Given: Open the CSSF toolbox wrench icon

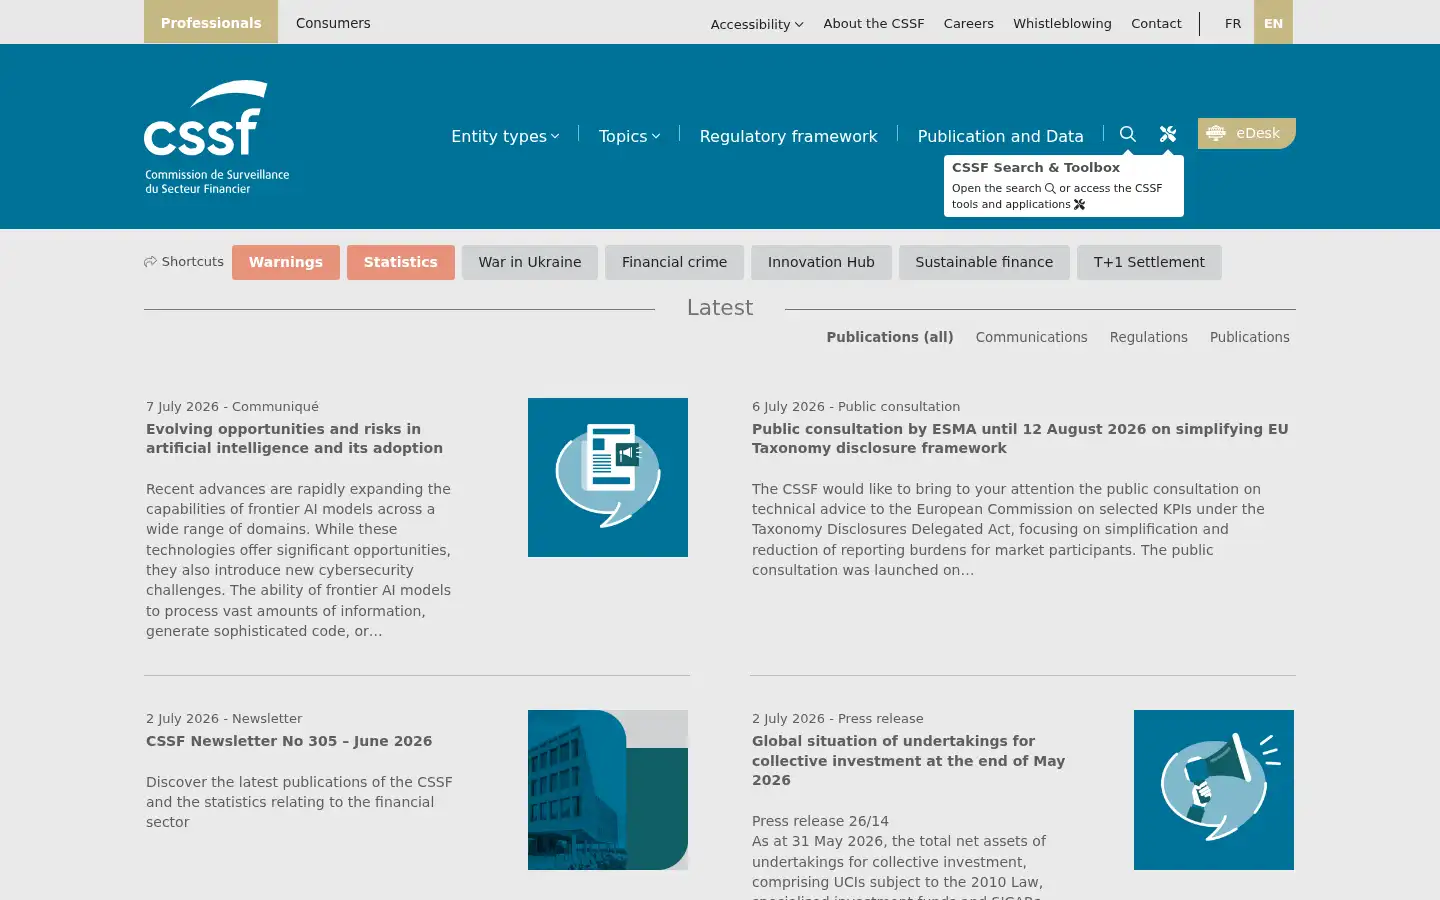Looking at the screenshot, I should tap(1168, 134).
